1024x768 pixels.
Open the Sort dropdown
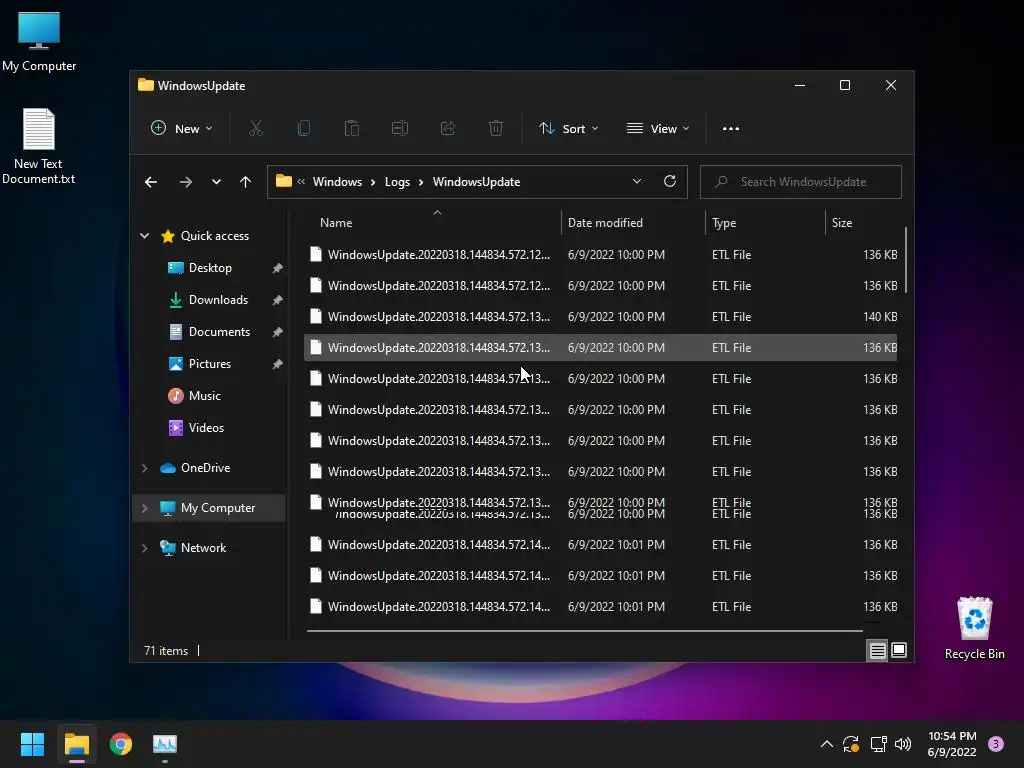click(568, 129)
